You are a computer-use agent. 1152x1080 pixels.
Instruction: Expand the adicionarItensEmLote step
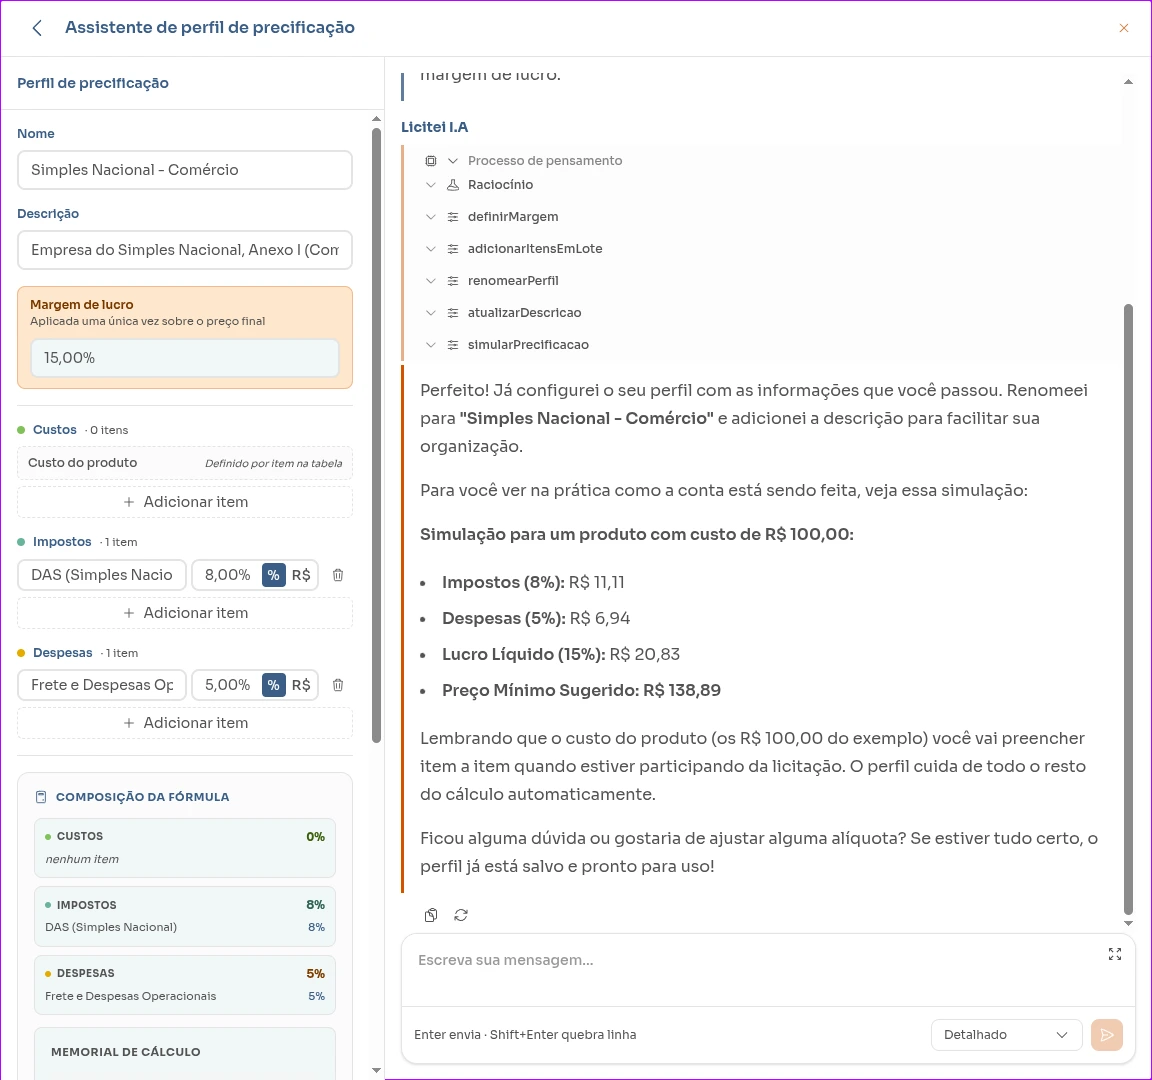431,249
